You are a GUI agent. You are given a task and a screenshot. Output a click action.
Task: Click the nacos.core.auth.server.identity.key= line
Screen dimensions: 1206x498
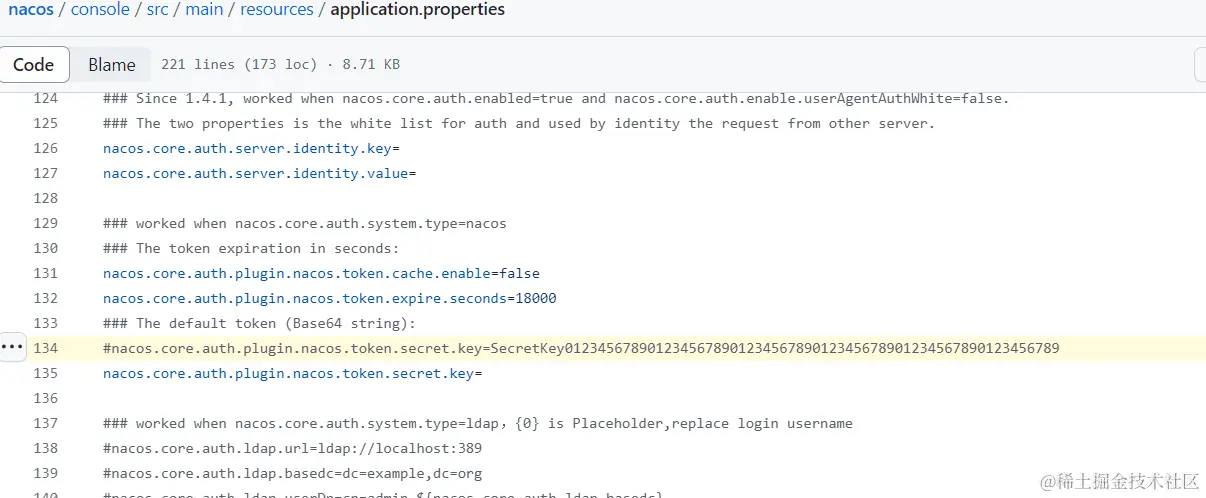[251, 149]
